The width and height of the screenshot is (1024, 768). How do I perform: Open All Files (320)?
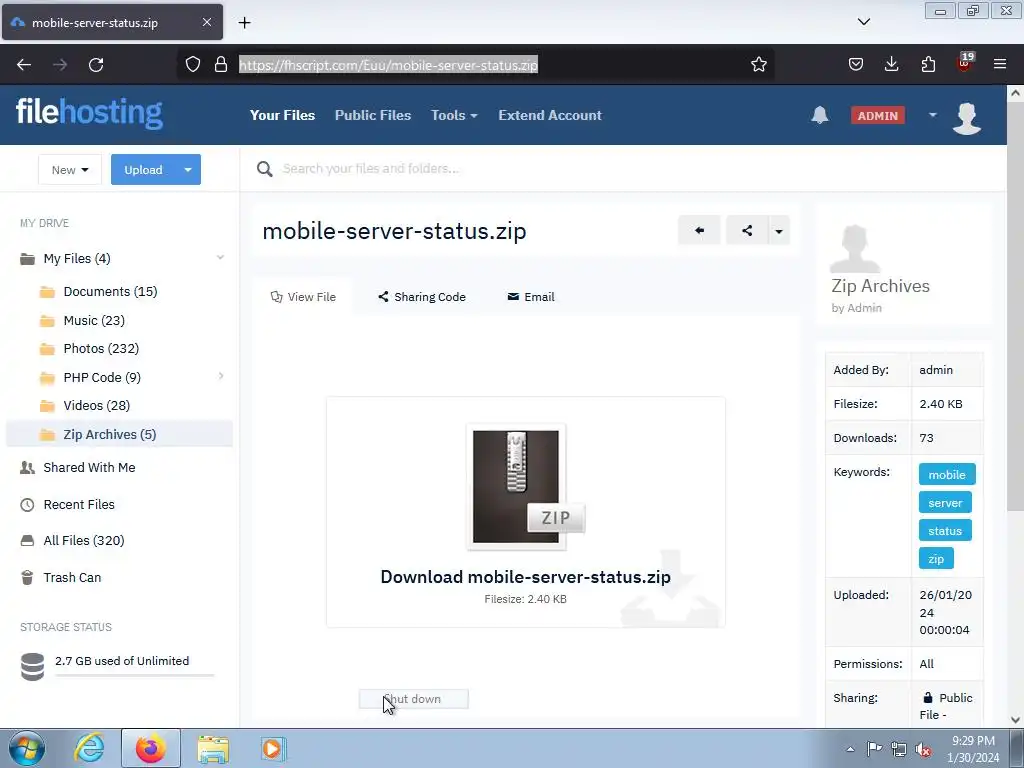click(x=84, y=541)
